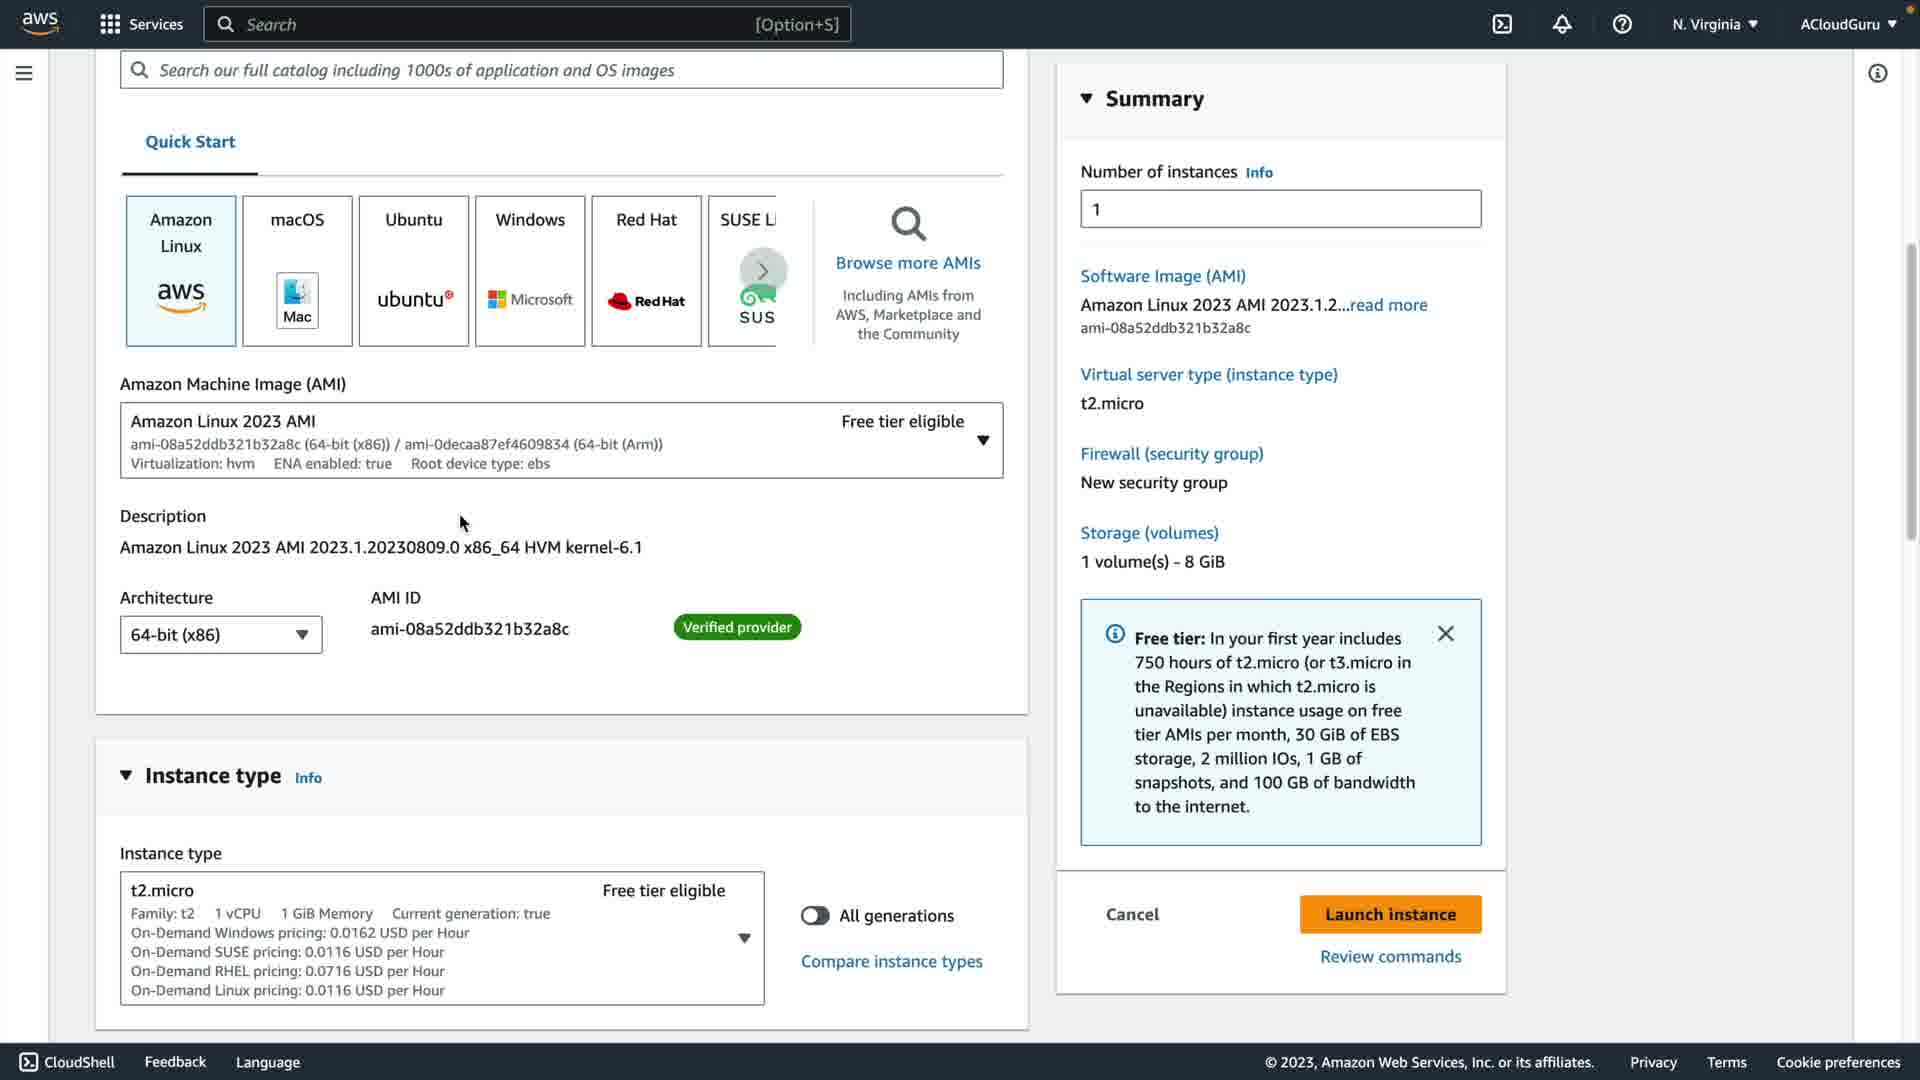Toggle All generations switch
Screen dimensions: 1920x1080
point(815,915)
